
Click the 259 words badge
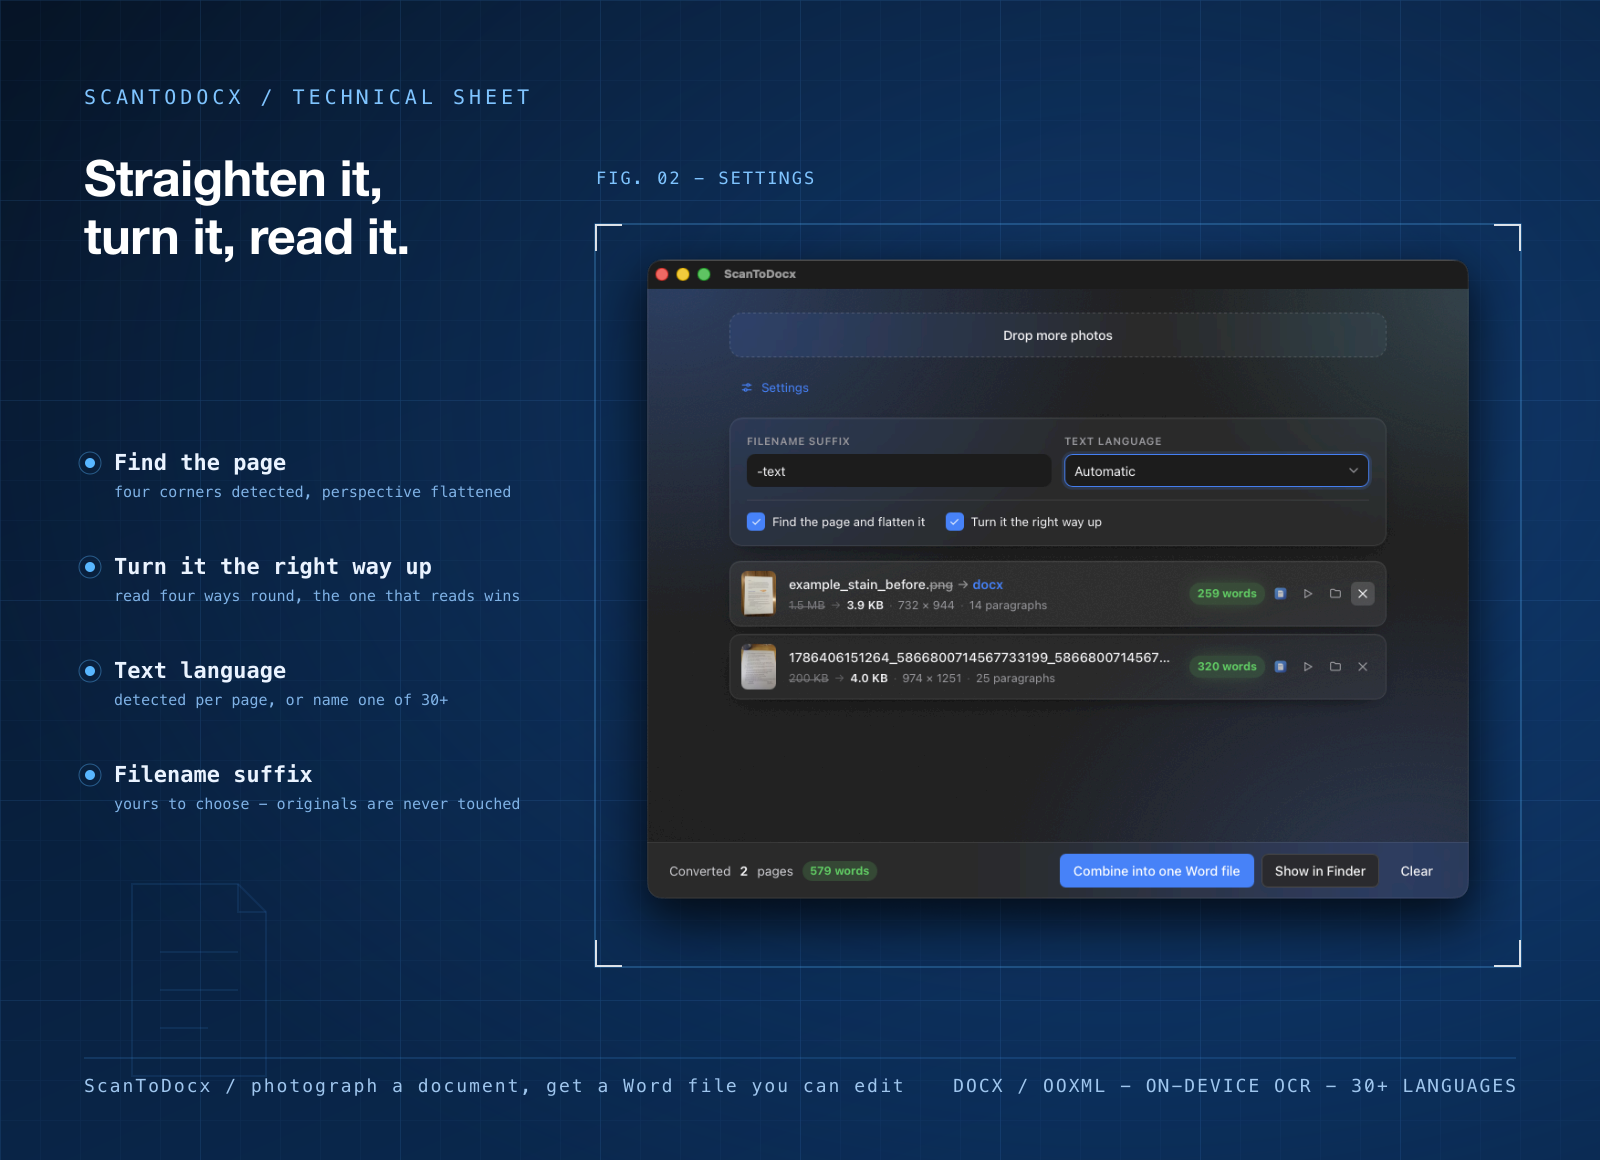[x=1227, y=594]
